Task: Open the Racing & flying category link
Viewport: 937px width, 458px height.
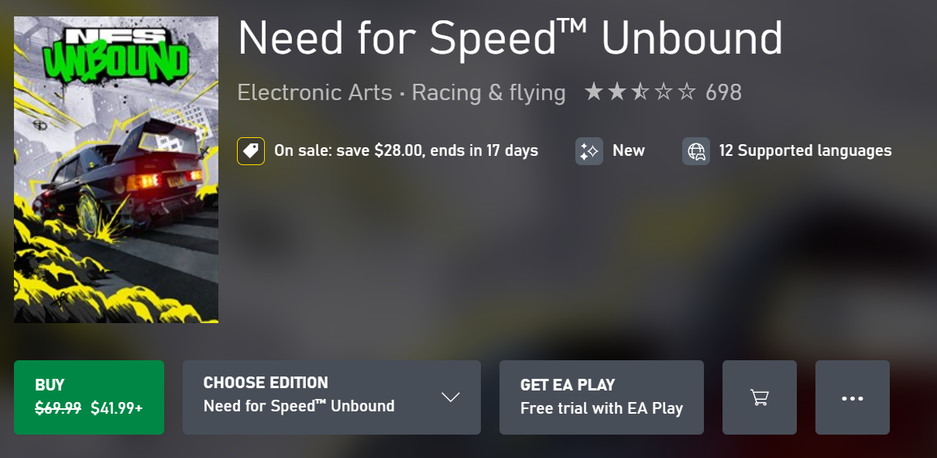Action: 489,93
